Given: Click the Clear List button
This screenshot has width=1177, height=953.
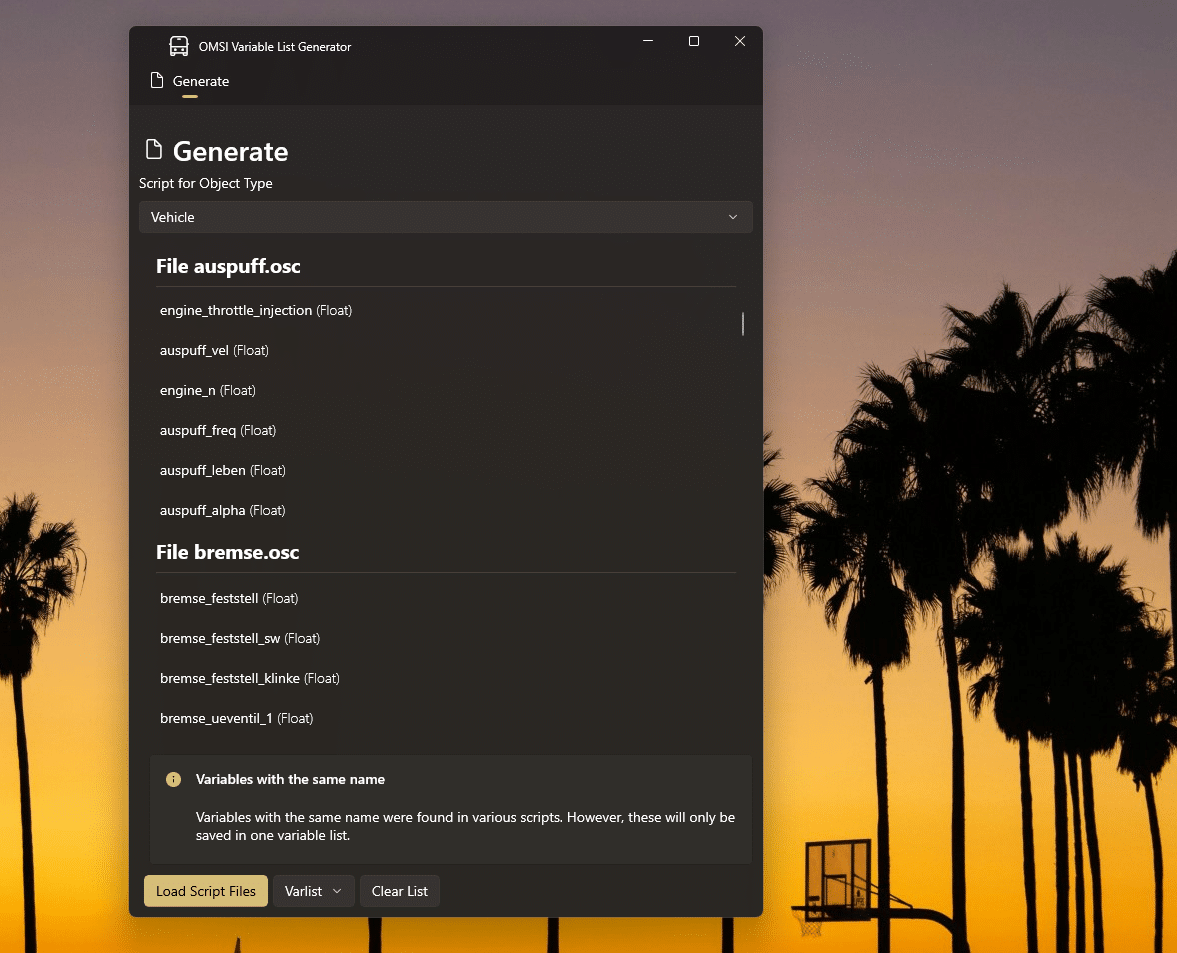Looking at the screenshot, I should coord(399,891).
